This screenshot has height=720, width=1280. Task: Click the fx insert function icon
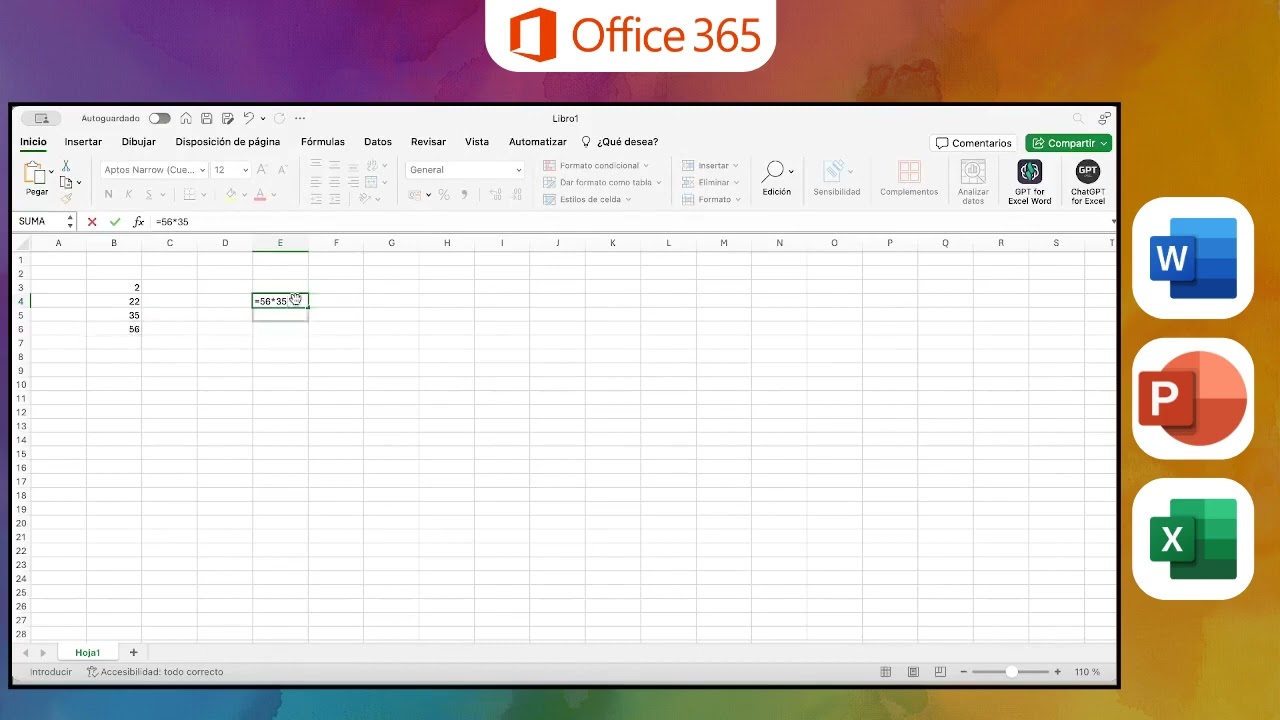[x=138, y=222]
